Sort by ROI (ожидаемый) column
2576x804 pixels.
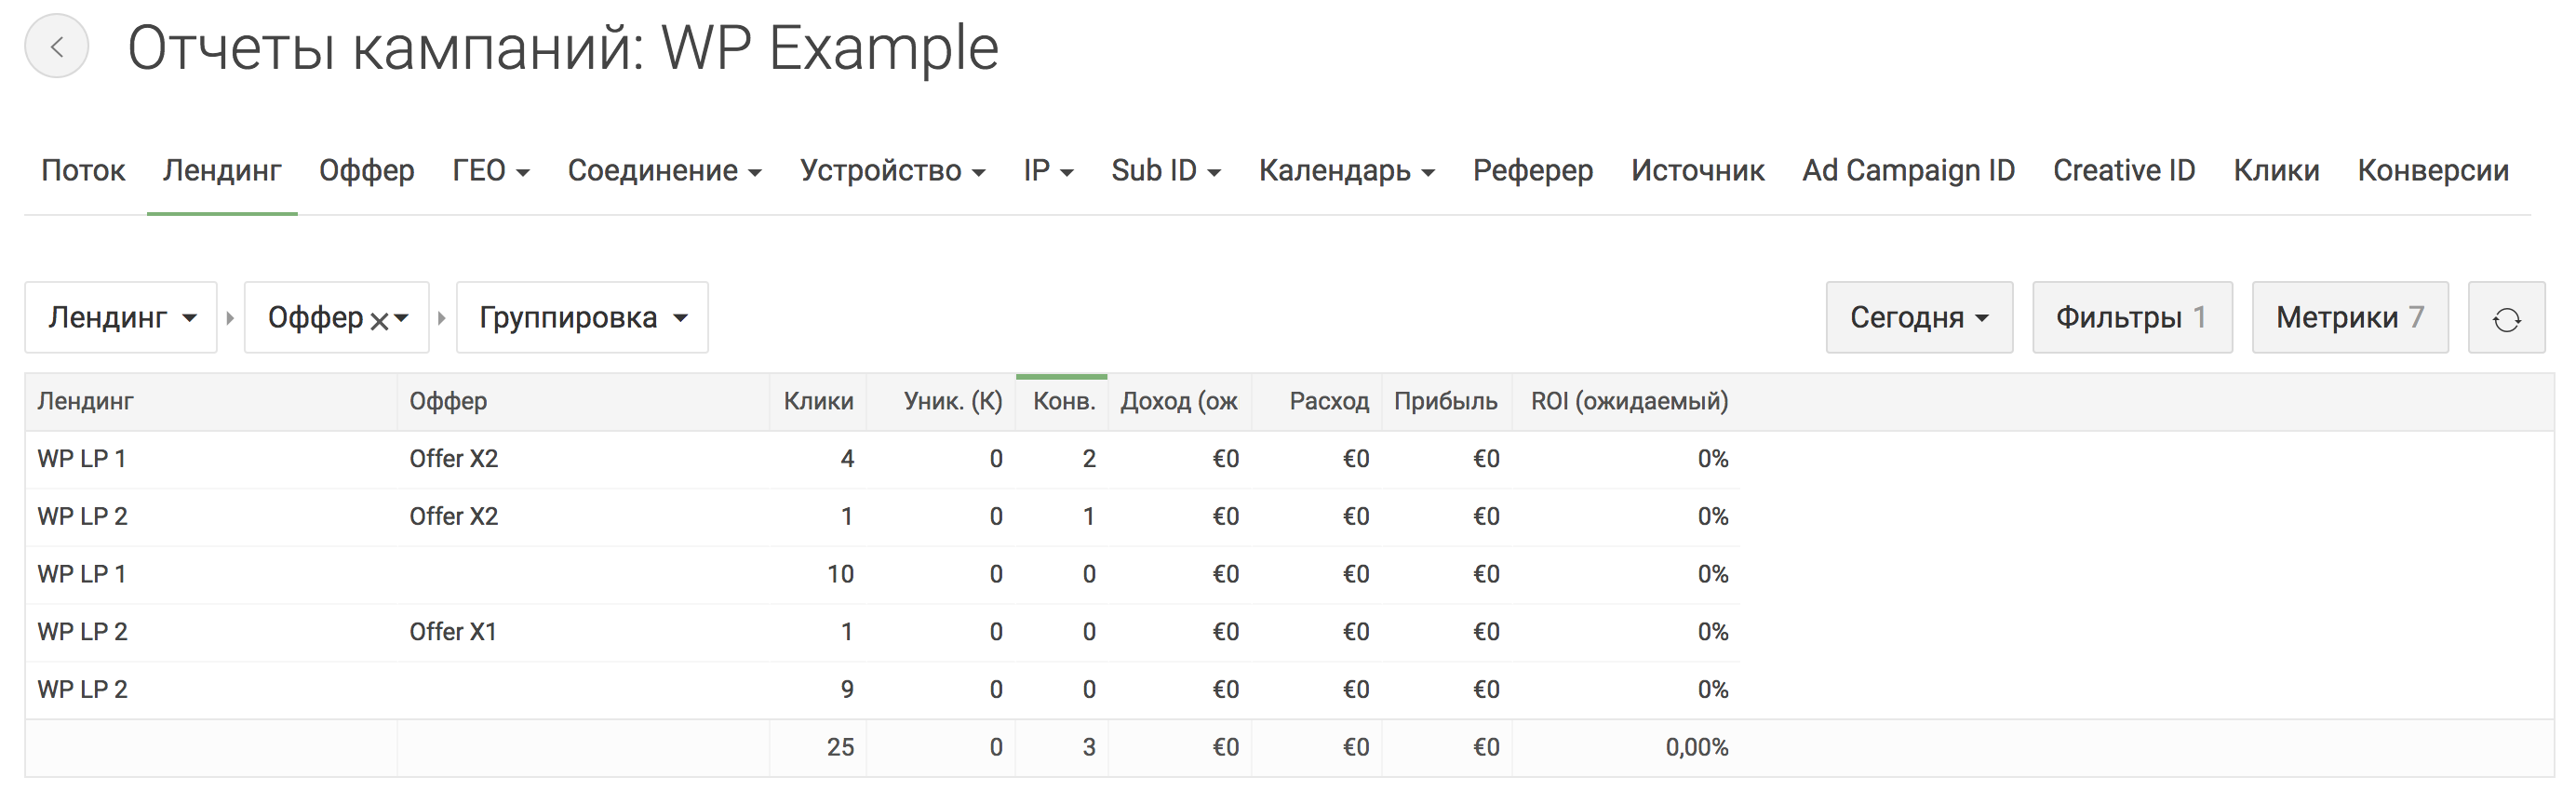[1628, 402]
